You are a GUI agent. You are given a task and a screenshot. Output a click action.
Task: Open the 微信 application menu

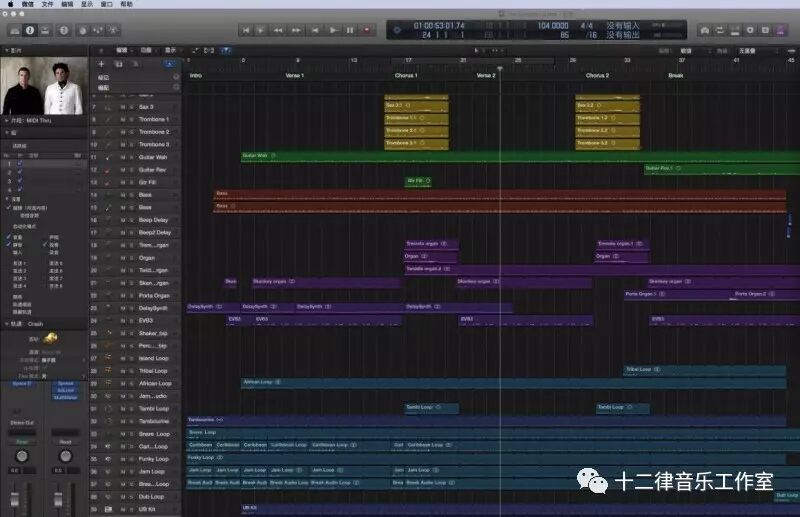click(28, 4)
